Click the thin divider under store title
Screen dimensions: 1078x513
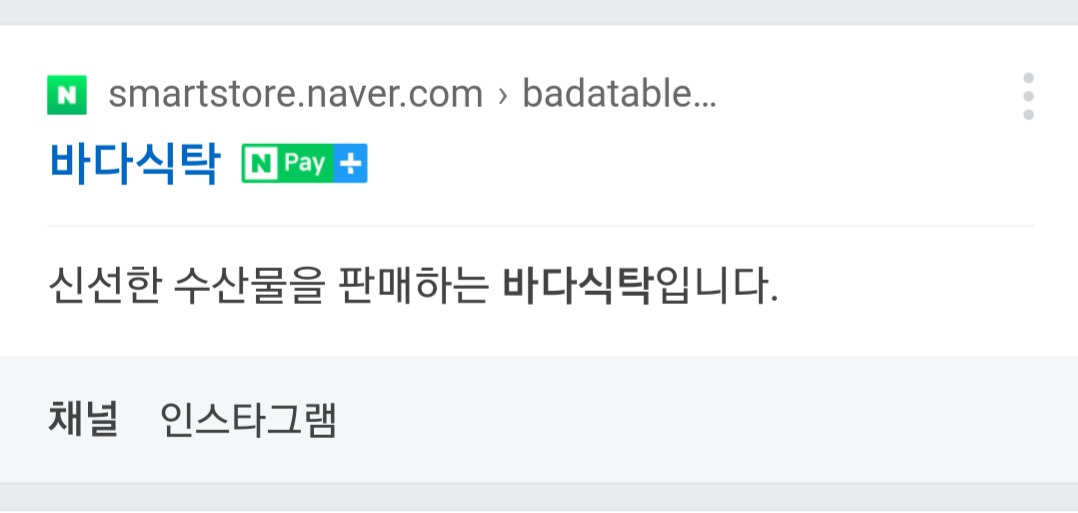click(540, 226)
